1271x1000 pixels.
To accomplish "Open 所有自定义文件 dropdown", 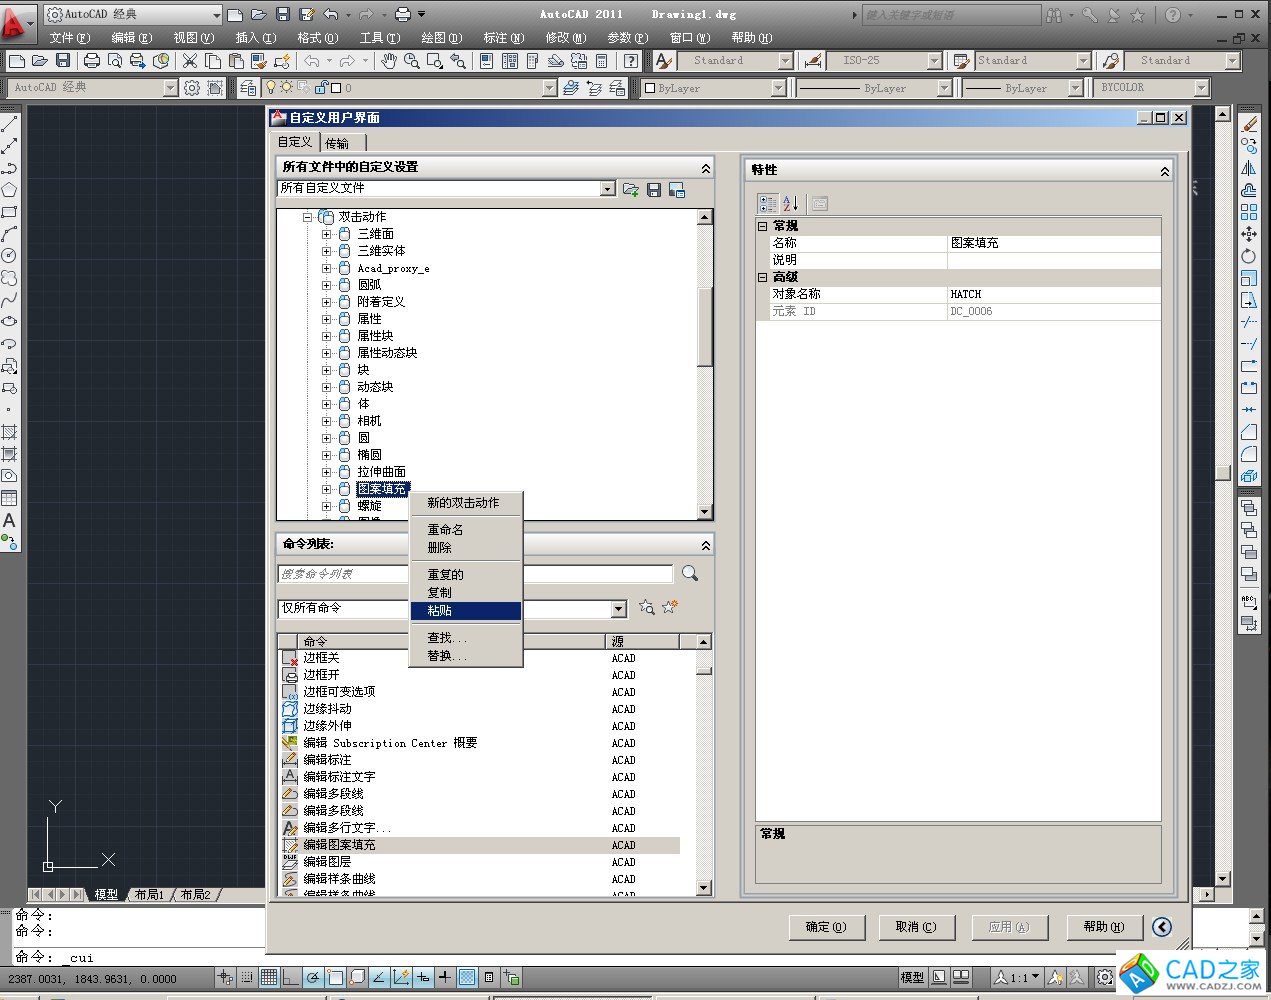I will point(607,189).
